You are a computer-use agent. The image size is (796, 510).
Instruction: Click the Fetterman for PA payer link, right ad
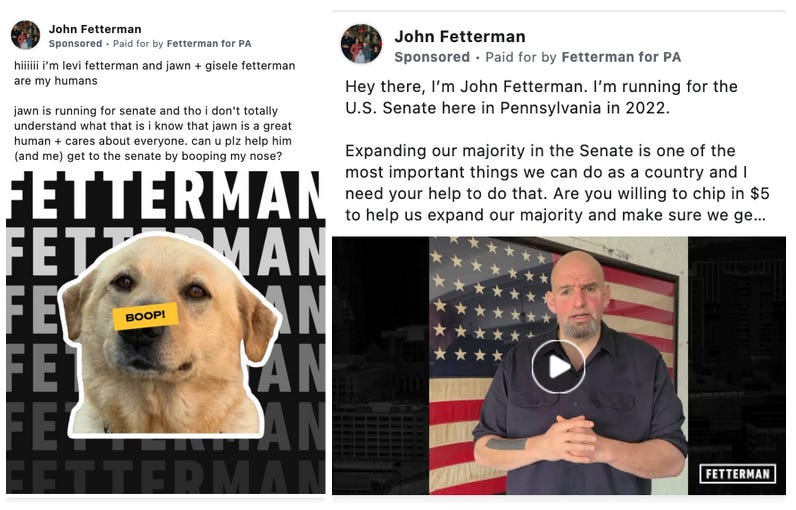(x=621, y=57)
